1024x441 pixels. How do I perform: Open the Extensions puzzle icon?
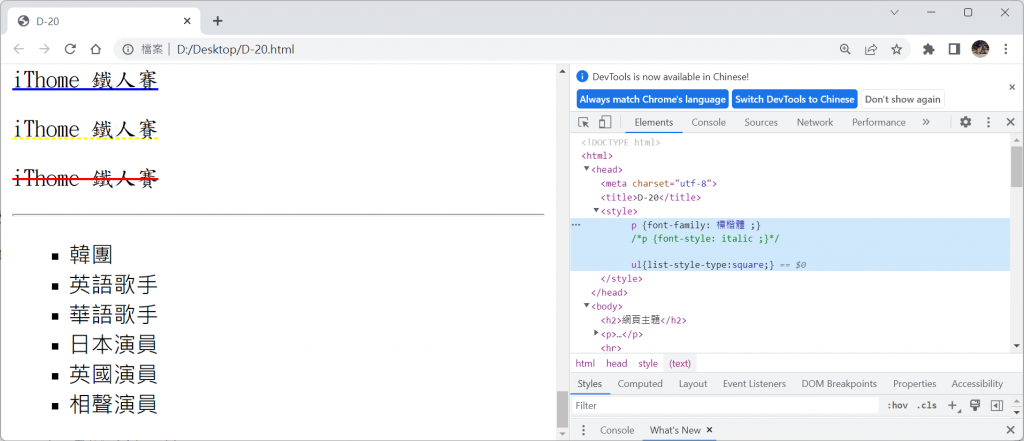(x=928, y=49)
